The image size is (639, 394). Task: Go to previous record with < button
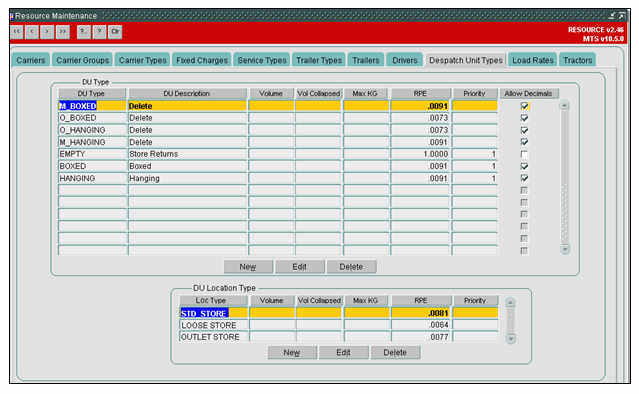[32, 32]
